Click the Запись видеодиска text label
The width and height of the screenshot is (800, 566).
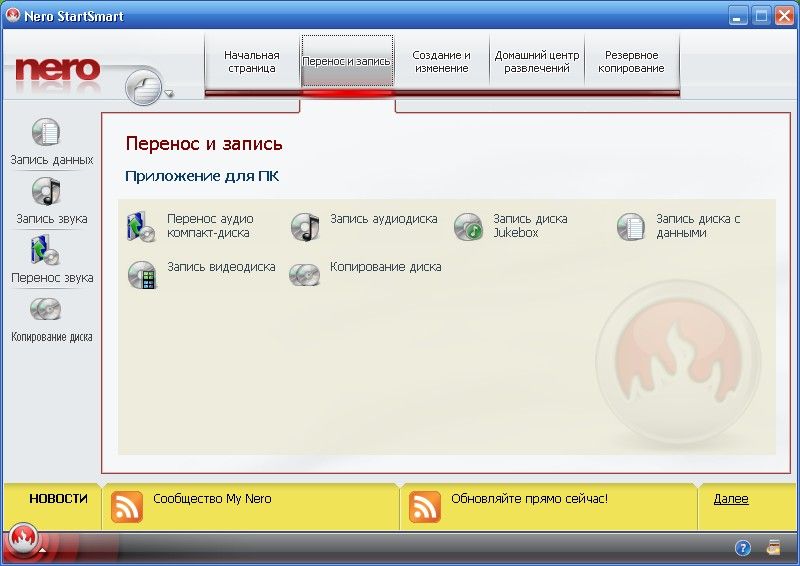pos(221,267)
